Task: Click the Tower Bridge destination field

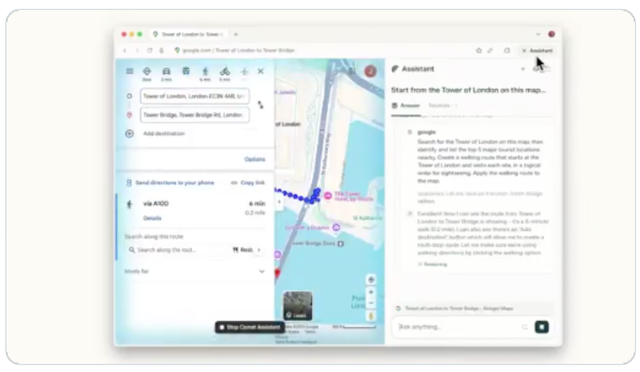Action: (195, 115)
